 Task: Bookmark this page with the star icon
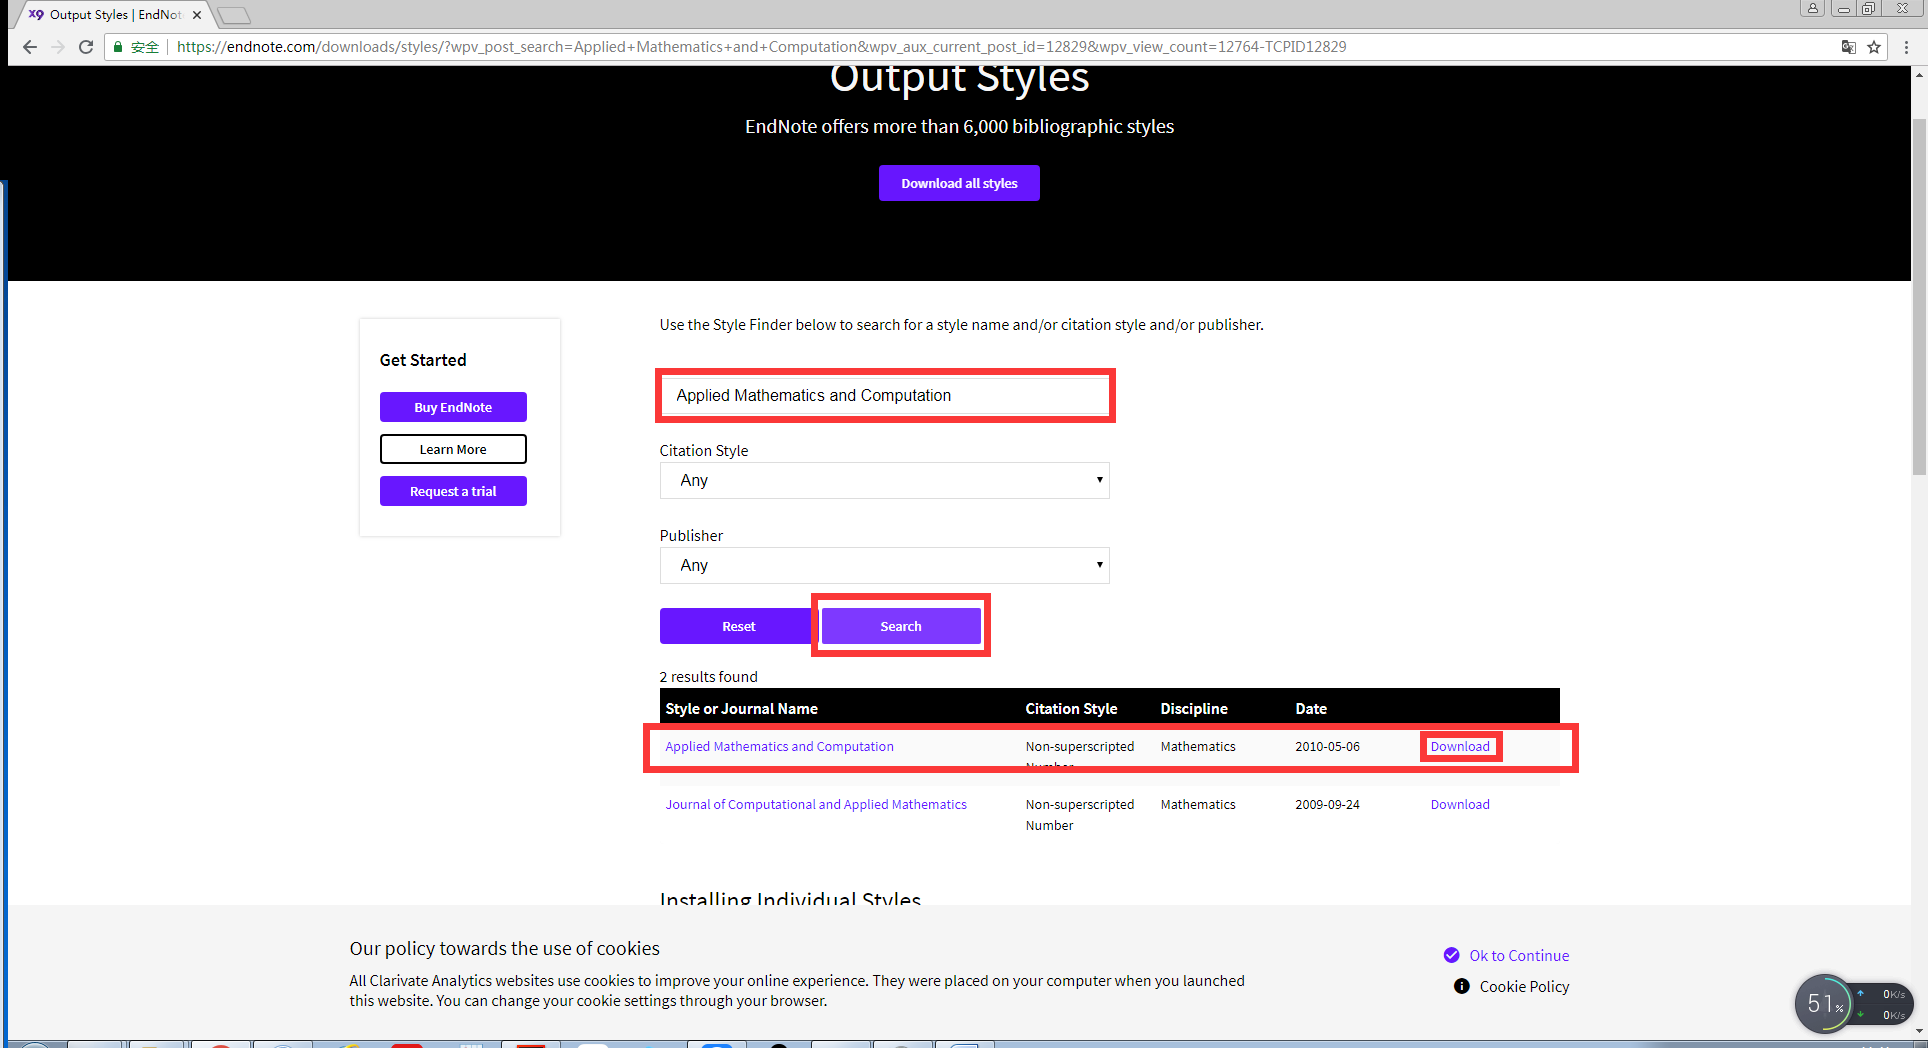point(1874,47)
